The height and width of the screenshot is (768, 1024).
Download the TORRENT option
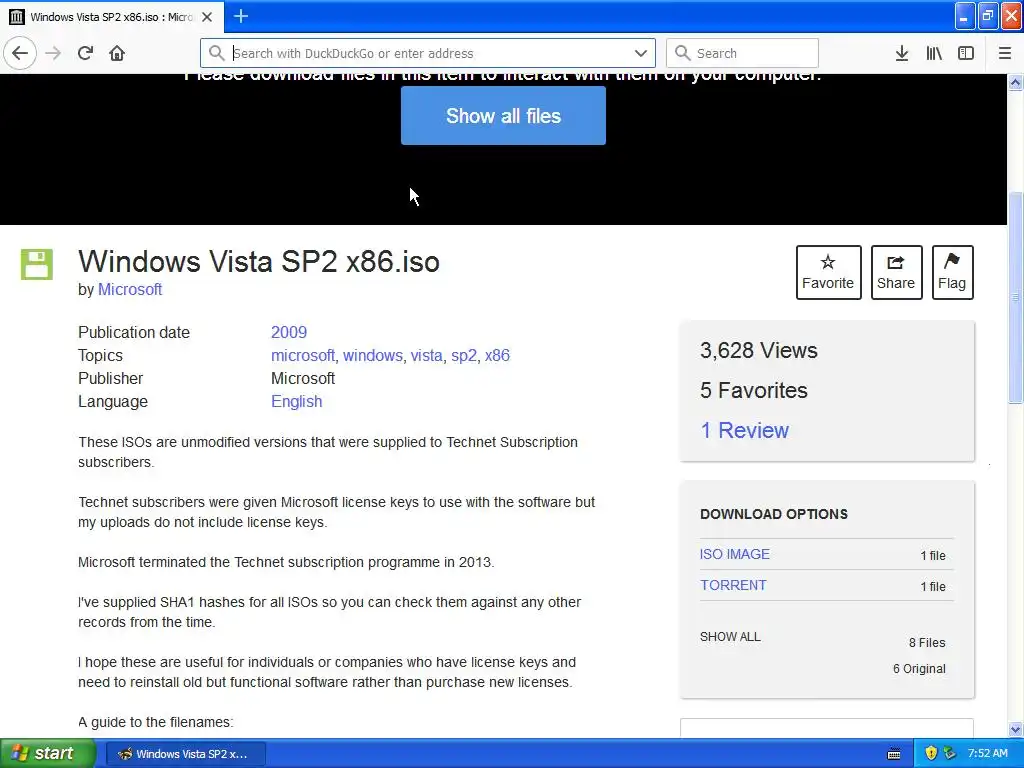point(733,585)
